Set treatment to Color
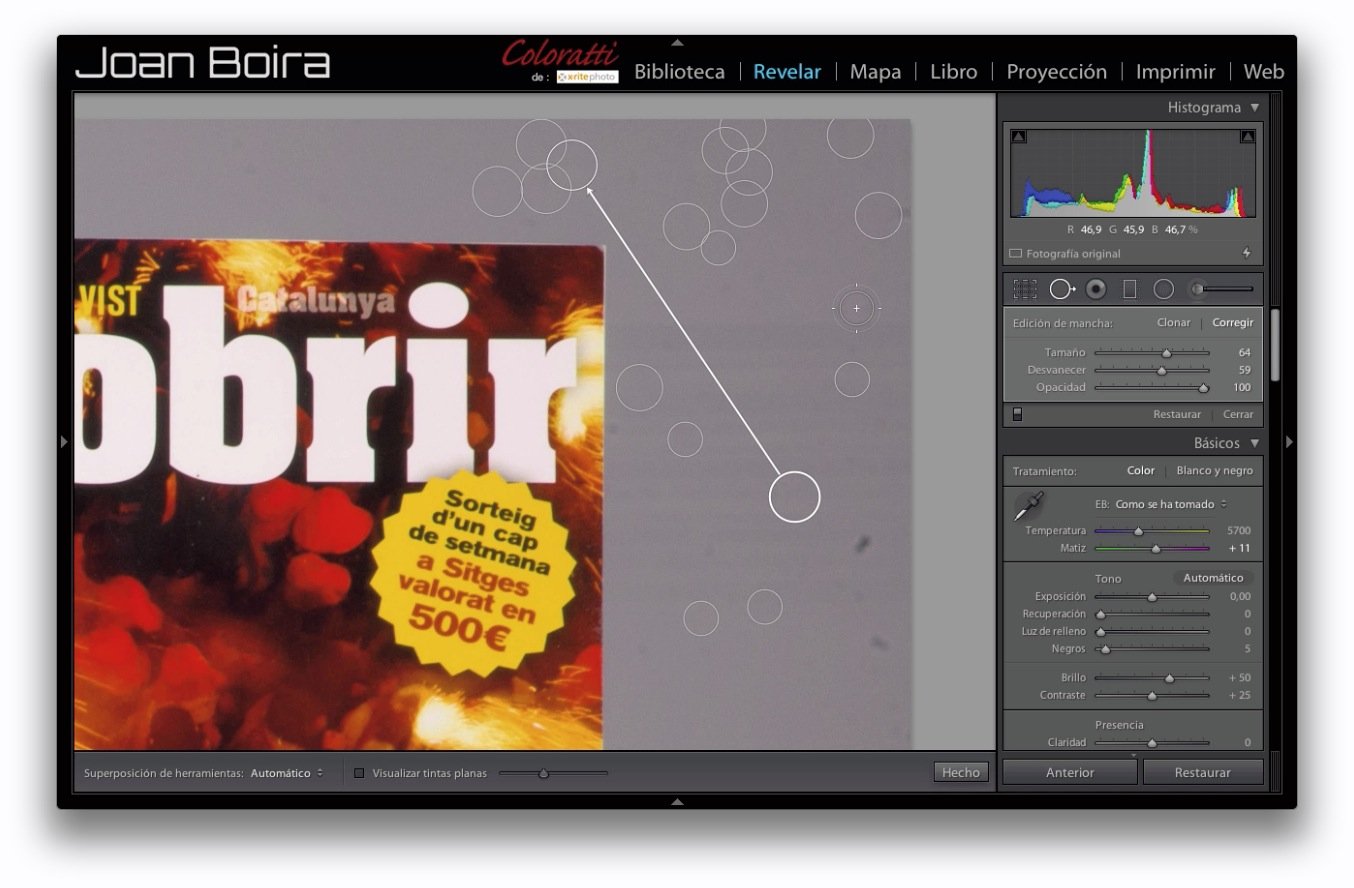The height and width of the screenshot is (888, 1354). click(x=1141, y=470)
